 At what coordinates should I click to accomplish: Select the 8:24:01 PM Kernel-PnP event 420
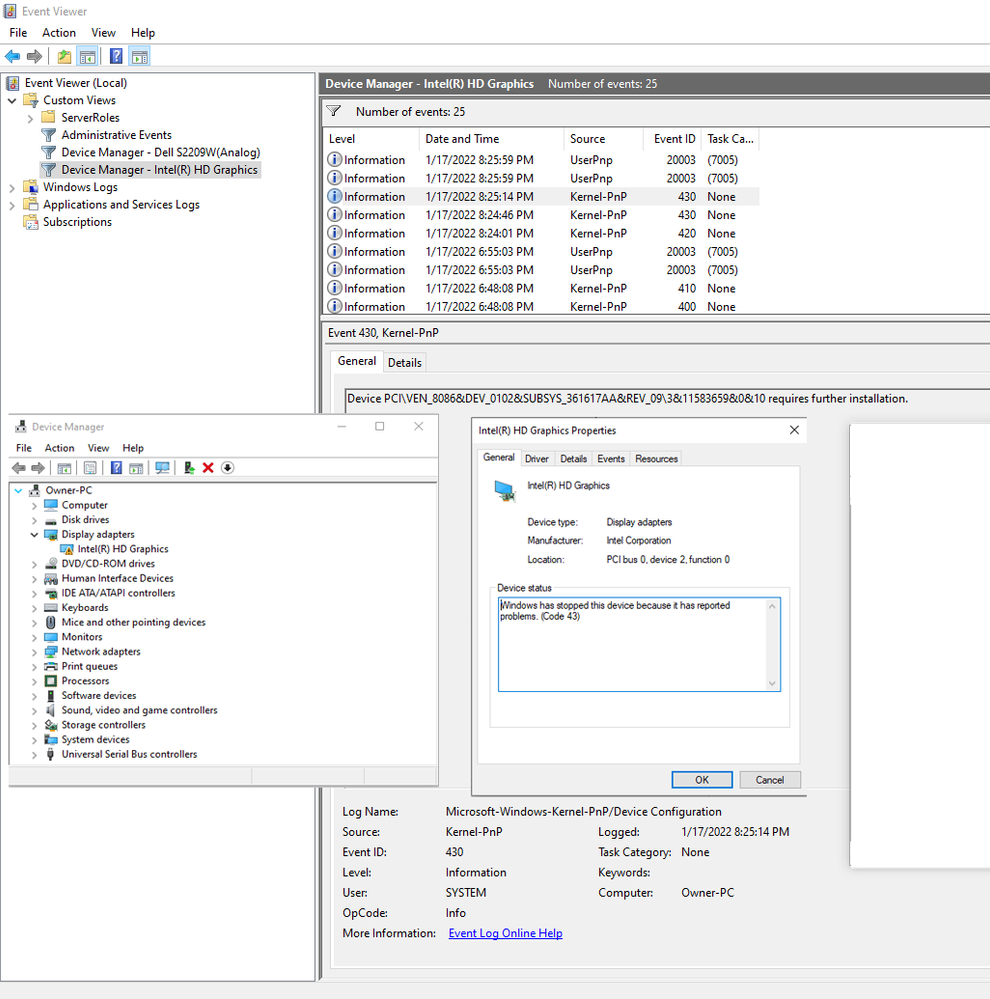(542, 233)
